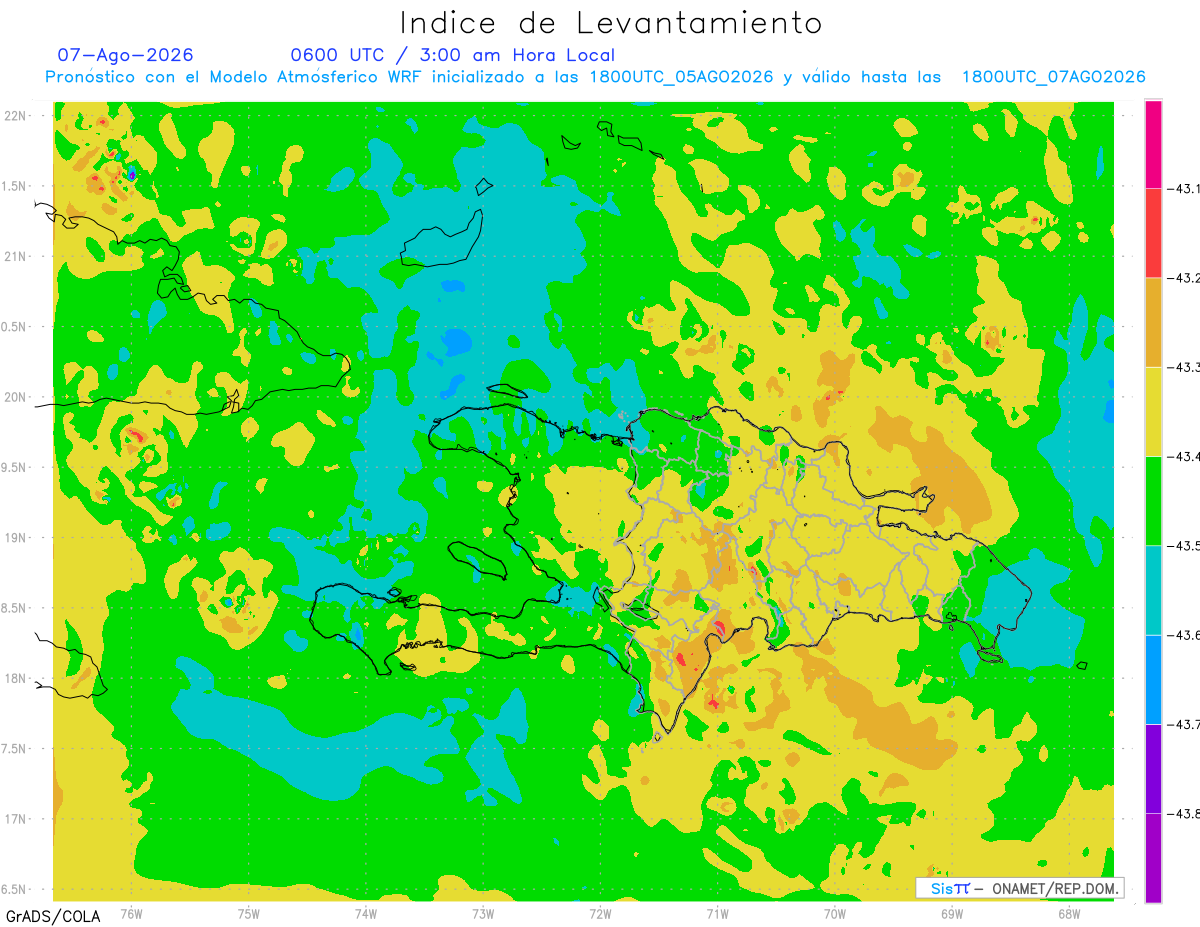Pick the orange legend swatch below -43.2
1200x927 pixels.
[x=1153, y=322]
